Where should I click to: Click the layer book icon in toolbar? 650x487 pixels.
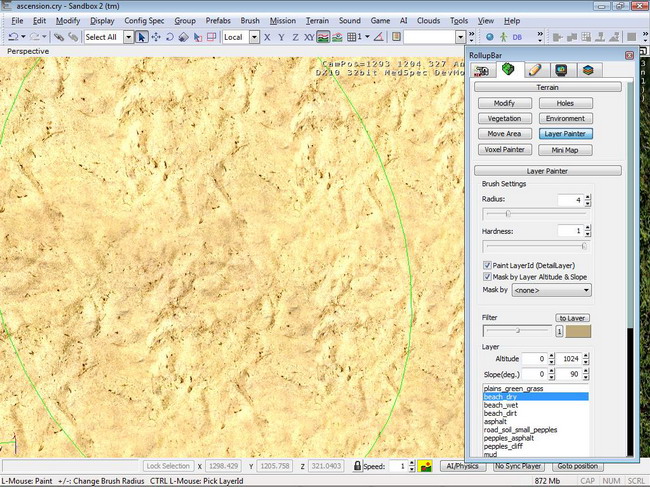(396, 37)
